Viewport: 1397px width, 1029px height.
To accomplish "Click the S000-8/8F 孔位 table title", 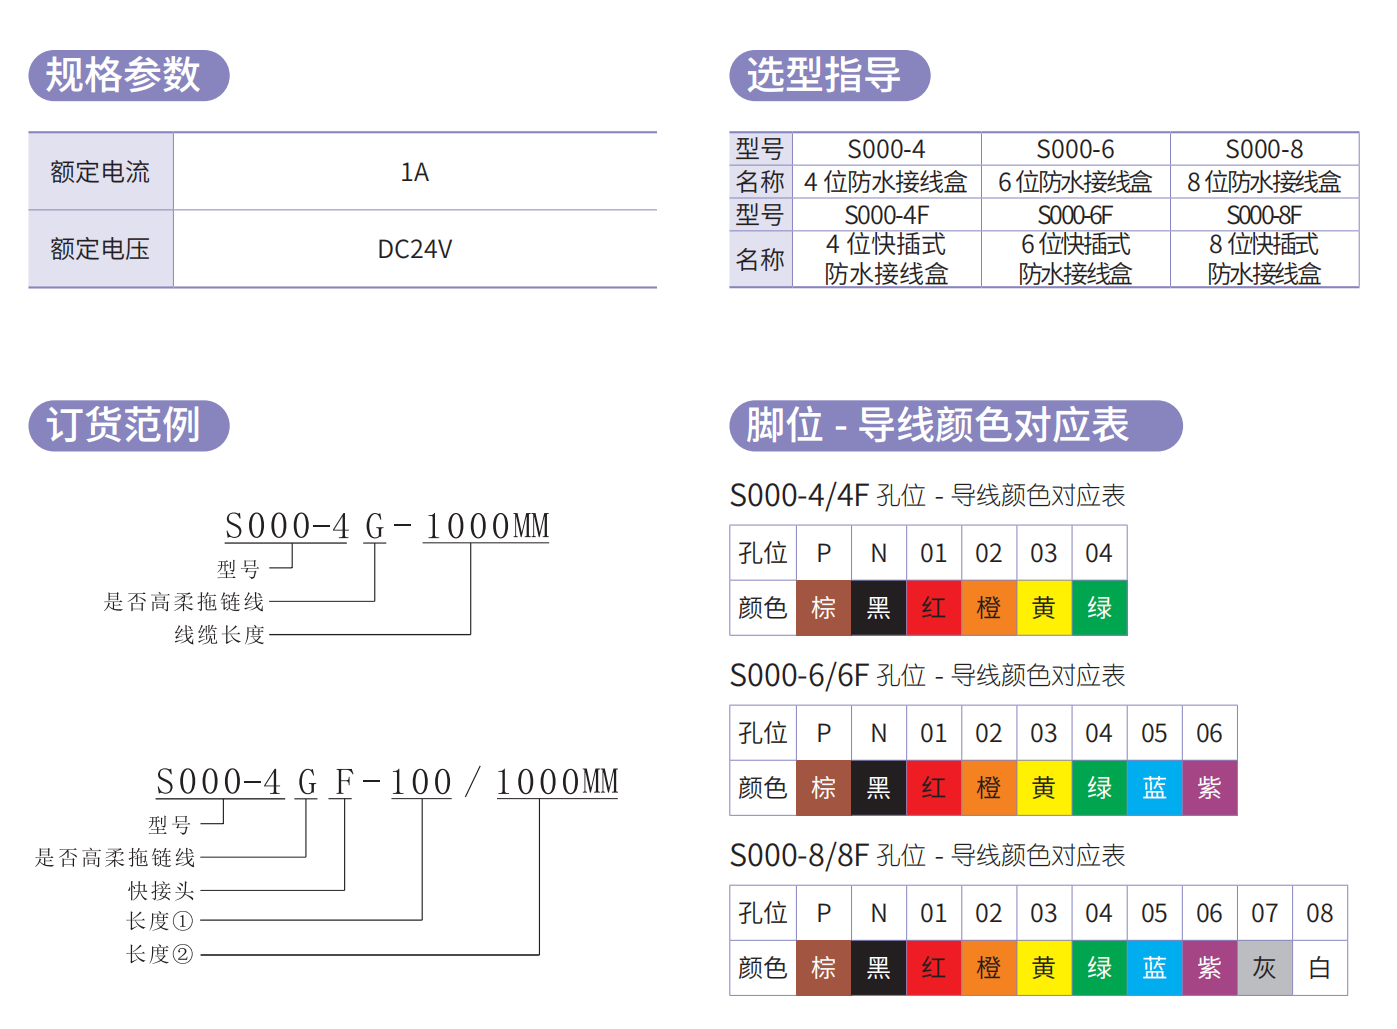I will click(x=928, y=855).
